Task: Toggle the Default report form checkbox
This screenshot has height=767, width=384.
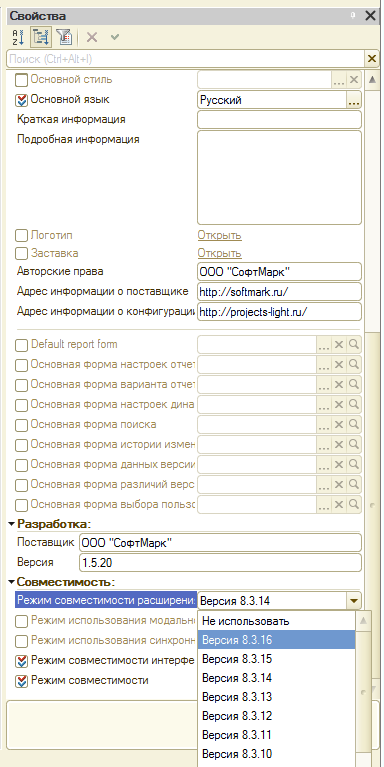Action: (22, 345)
